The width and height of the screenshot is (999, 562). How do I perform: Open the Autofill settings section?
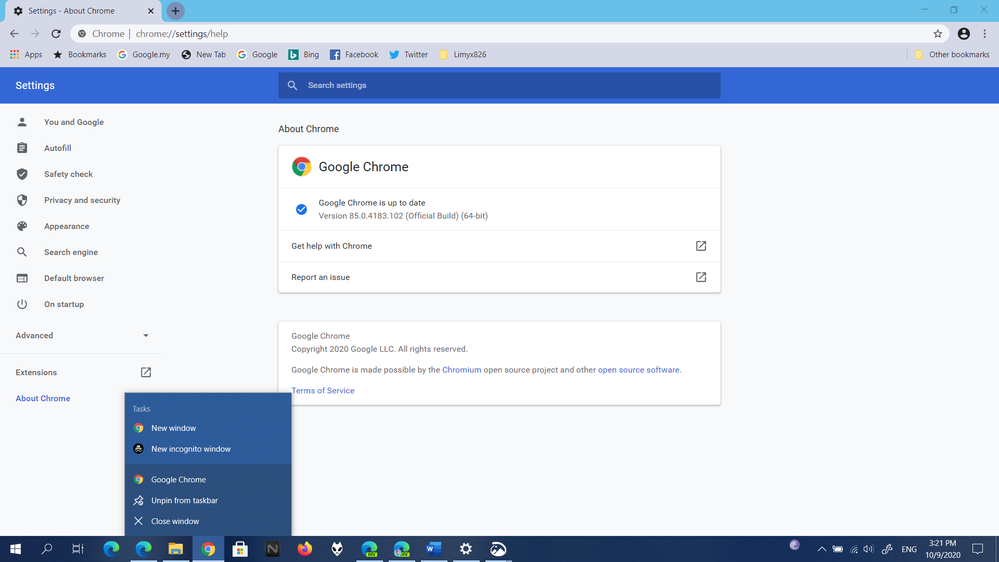pyautogui.click(x=57, y=148)
